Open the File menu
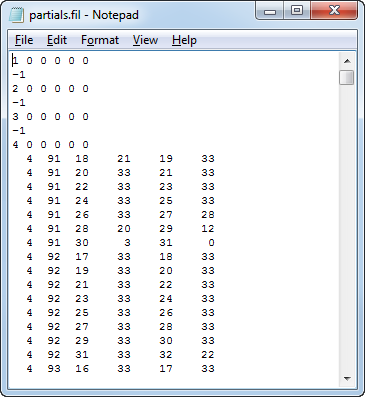365x397 pixels. click(x=24, y=40)
